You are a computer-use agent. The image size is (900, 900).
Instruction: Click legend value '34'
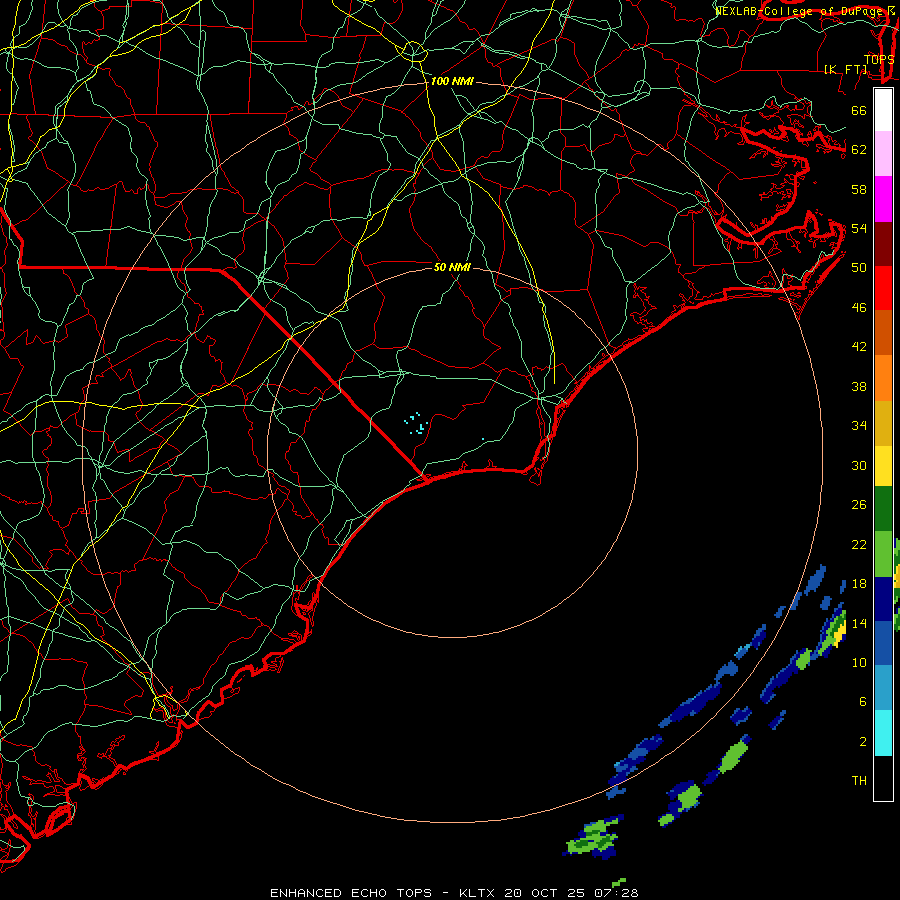[859, 425]
